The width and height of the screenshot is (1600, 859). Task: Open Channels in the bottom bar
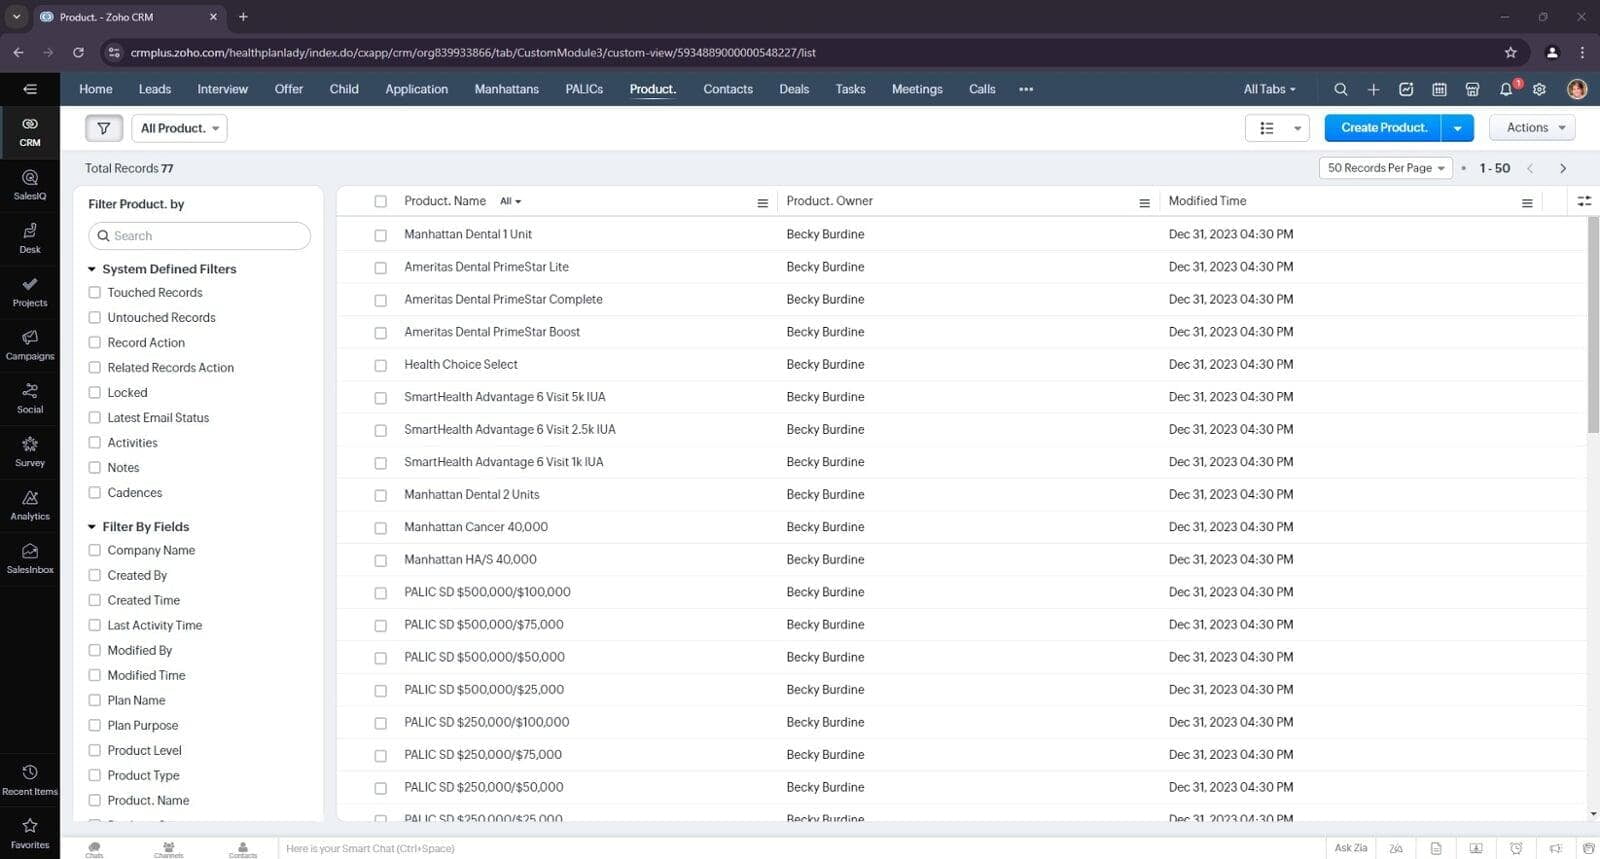pyautogui.click(x=168, y=849)
